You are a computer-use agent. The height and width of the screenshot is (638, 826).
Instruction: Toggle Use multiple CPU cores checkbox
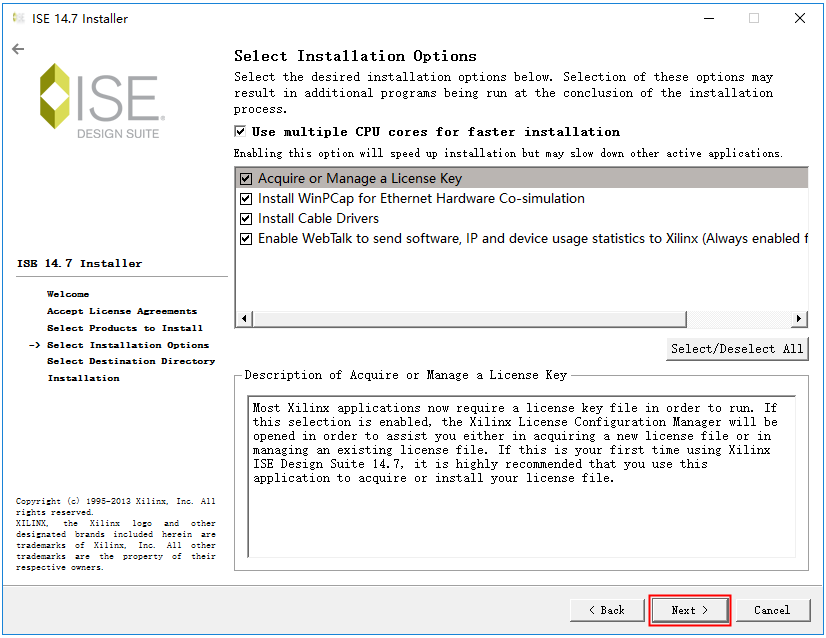(240, 132)
